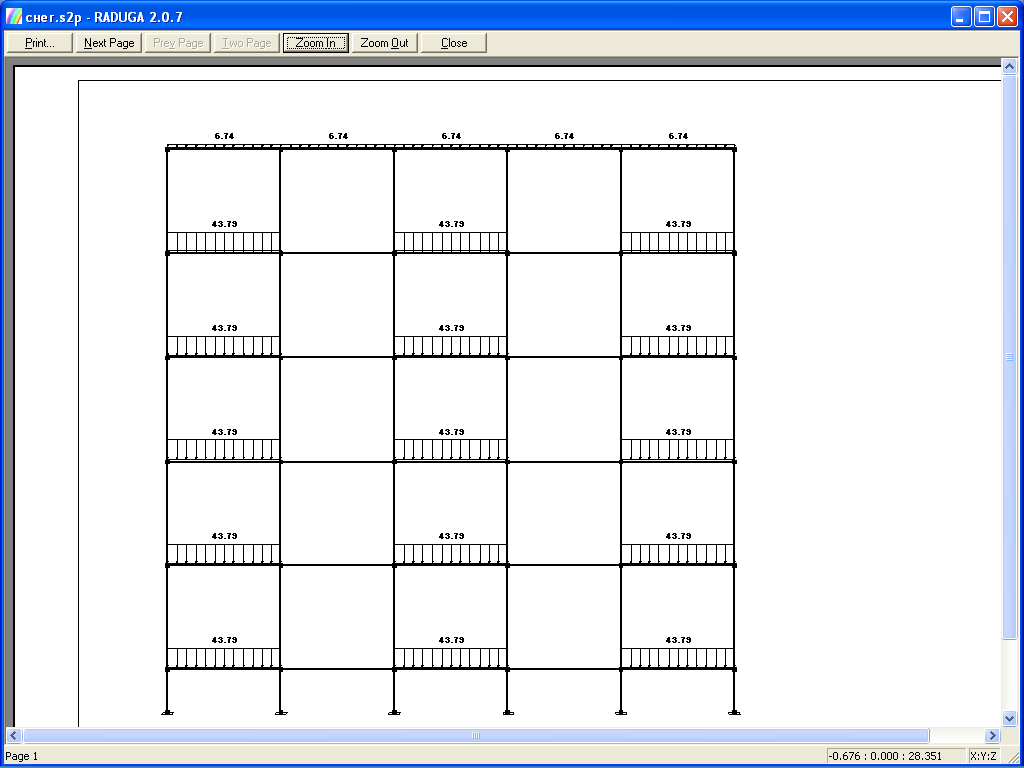Click the horizontal scrollbar thumb
Viewport: 1024px width, 768px height.
pos(476,735)
